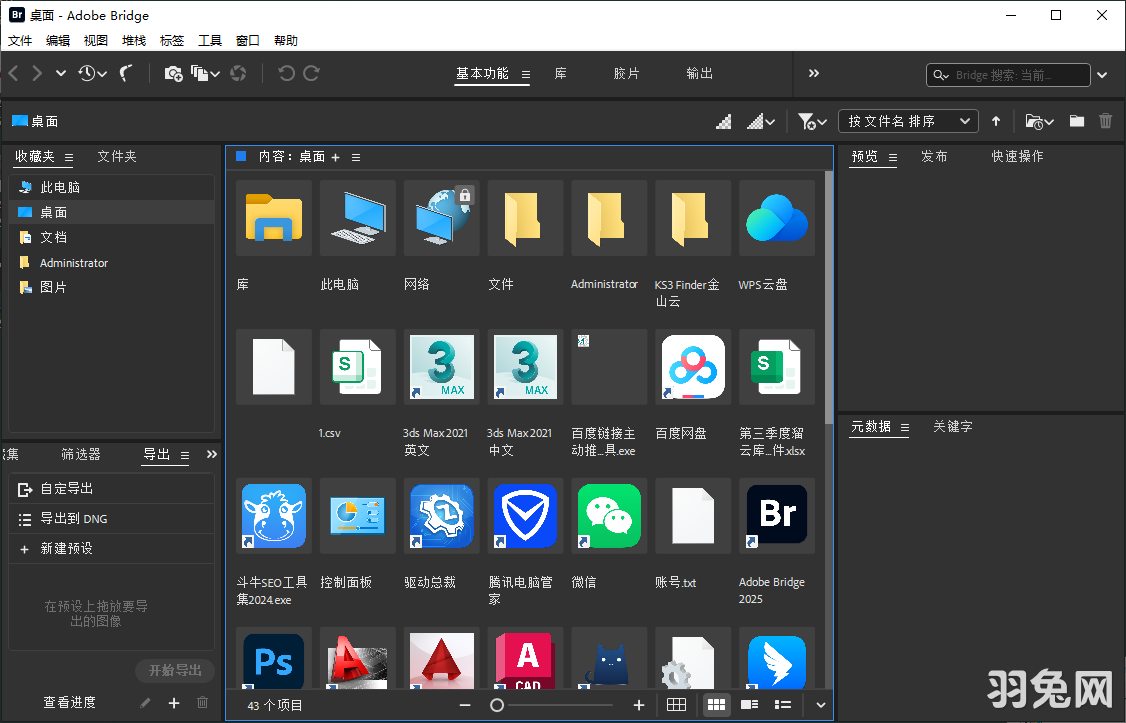Click the 开始导出 export button

point(174,671)
